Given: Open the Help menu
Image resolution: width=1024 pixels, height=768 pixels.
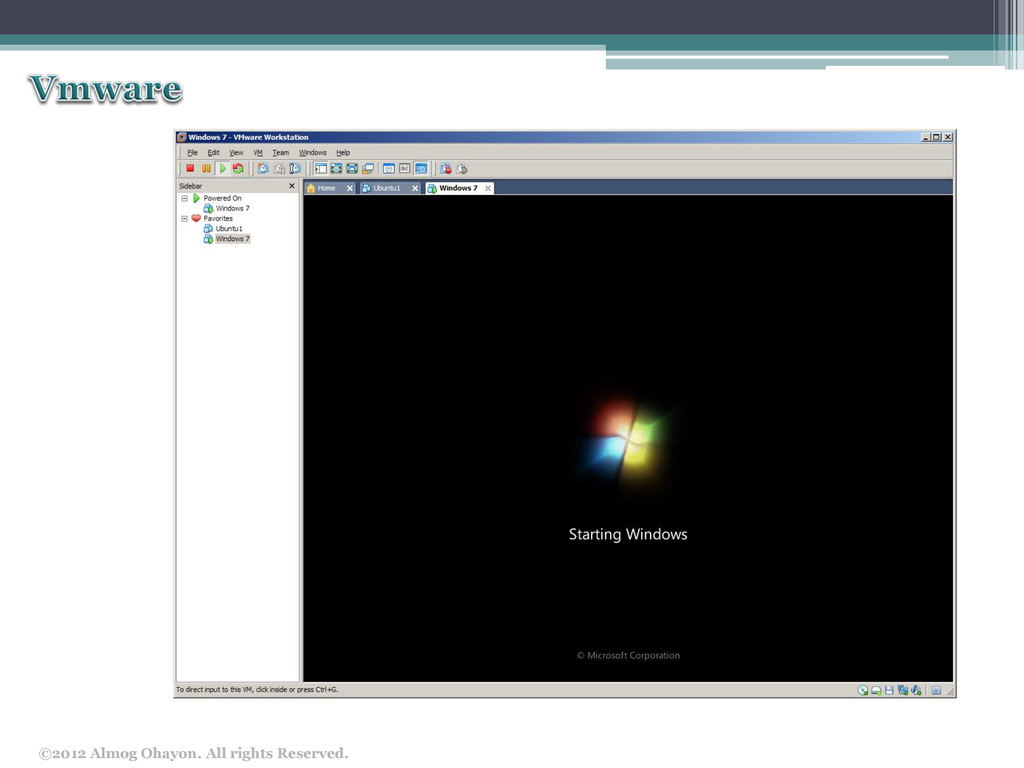Looking at the screenshot, I should point(343,153).
